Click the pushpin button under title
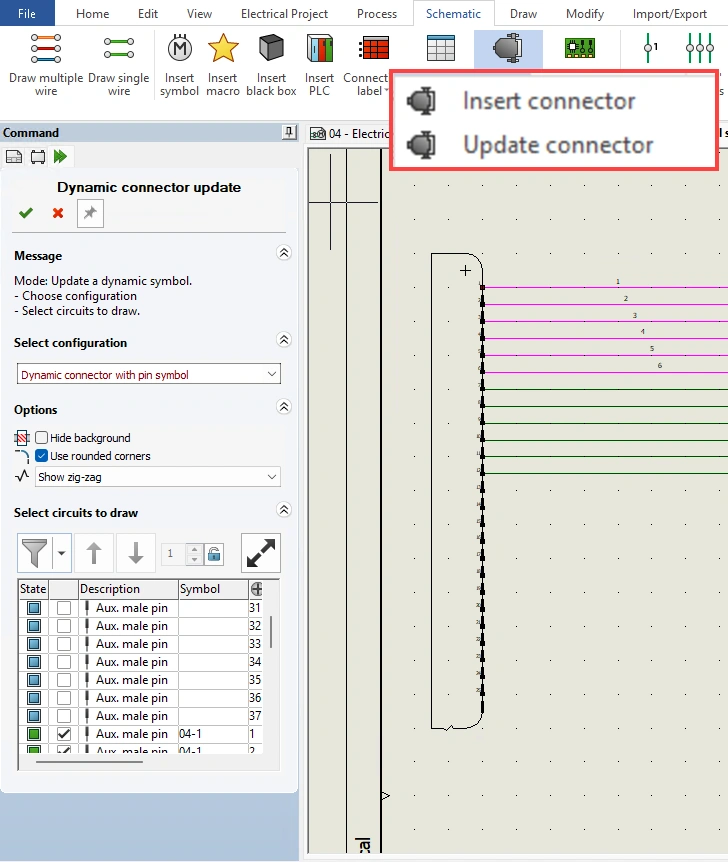The width and height of the screenshot is (728, 862). (x=90, y=213)
